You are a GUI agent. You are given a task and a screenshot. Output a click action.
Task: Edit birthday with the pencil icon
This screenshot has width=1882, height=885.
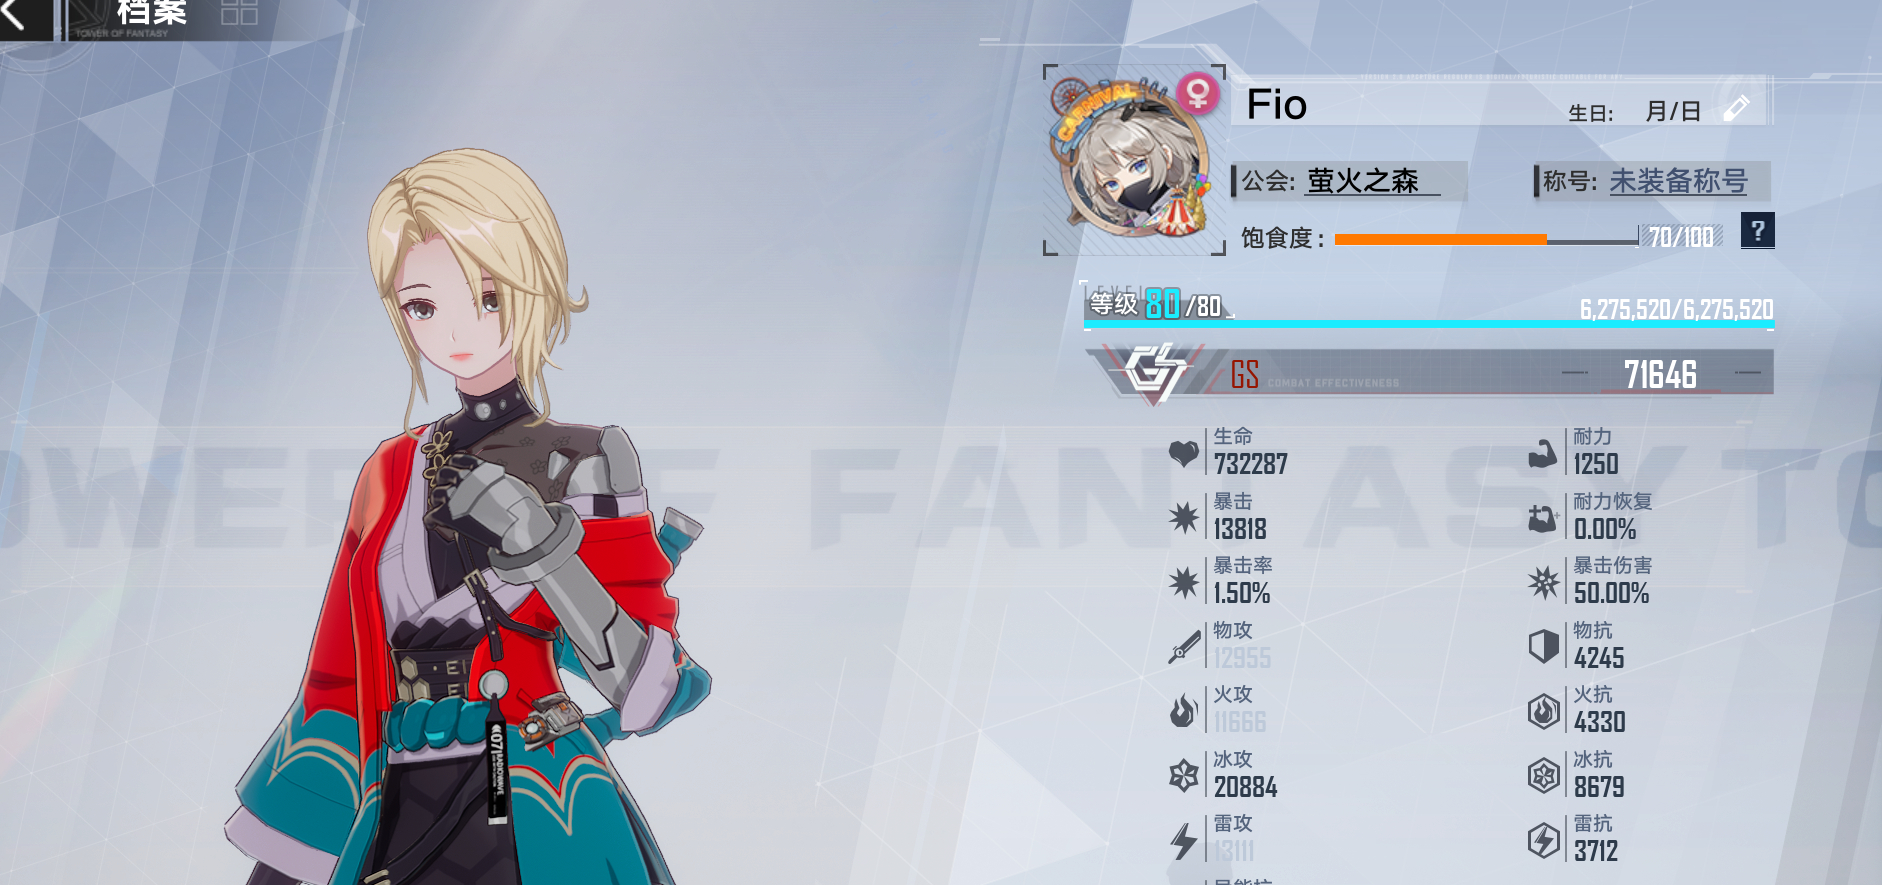point(1737,108)
